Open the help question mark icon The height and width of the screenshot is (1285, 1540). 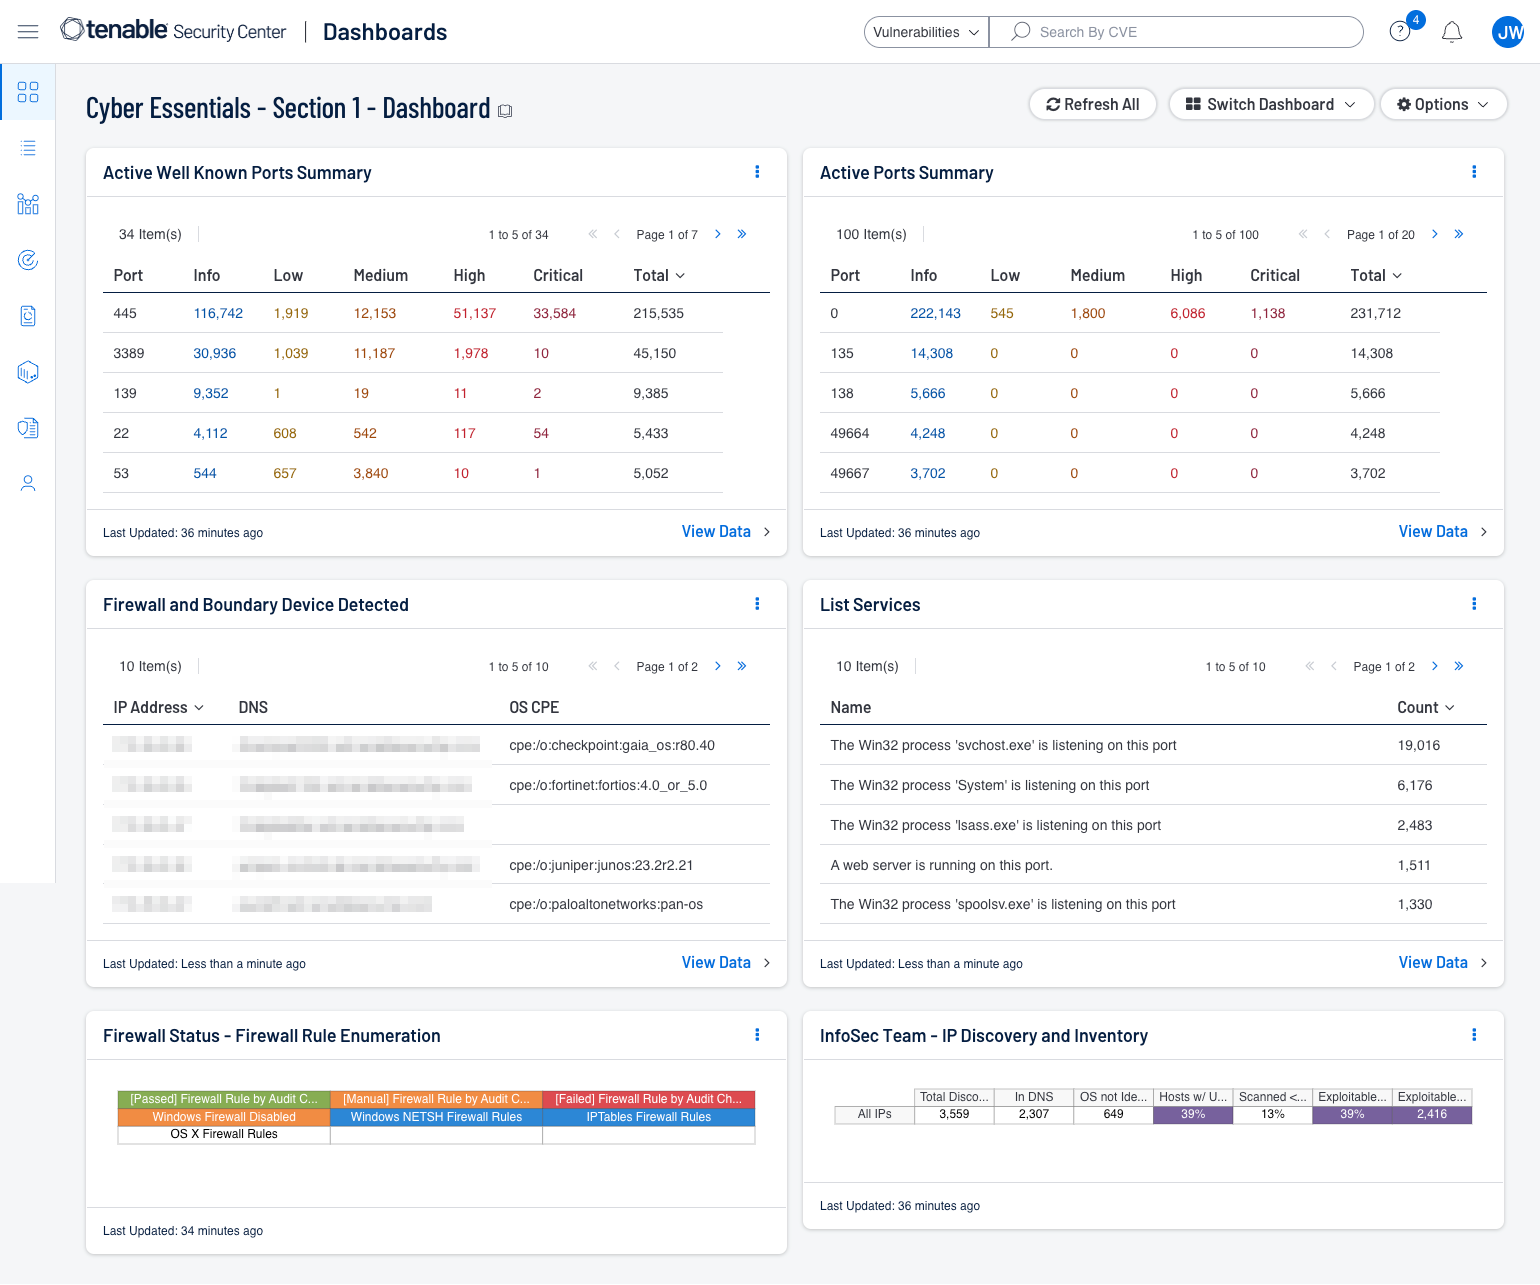point(1400,32)
